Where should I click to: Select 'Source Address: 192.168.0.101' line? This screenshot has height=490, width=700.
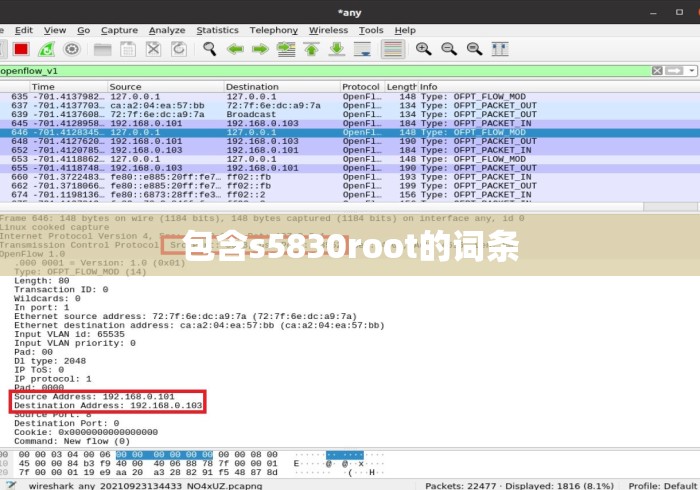pos(94,397)
